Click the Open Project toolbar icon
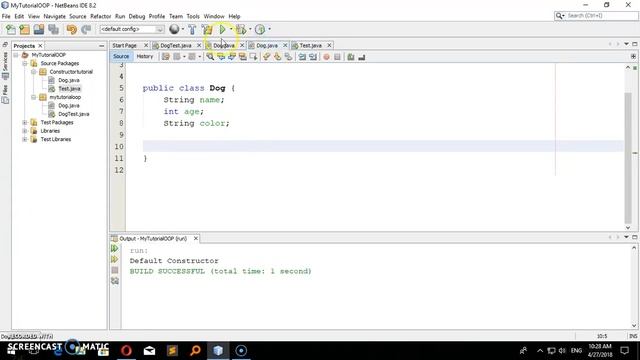The height and width of the screenshot is (360, 640). (39, 29)
